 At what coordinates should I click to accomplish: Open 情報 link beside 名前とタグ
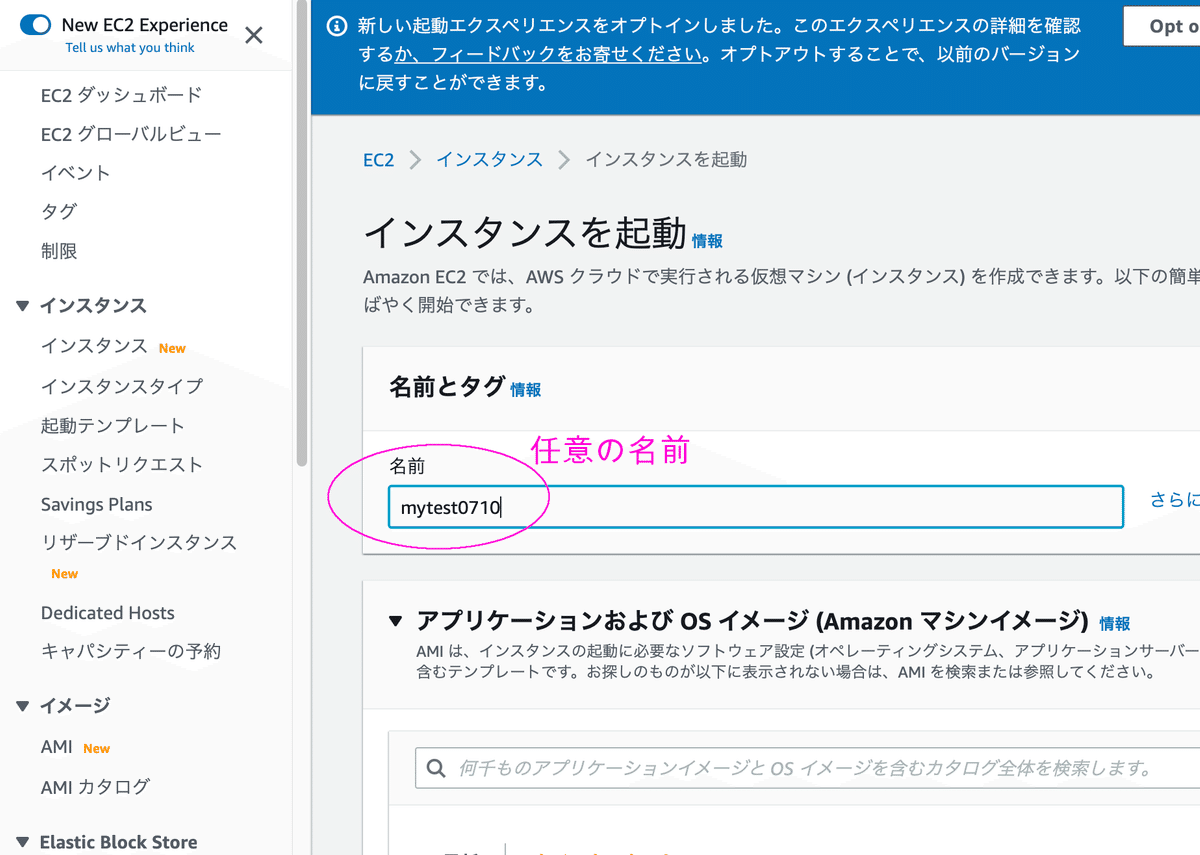(x=526, y=390)
